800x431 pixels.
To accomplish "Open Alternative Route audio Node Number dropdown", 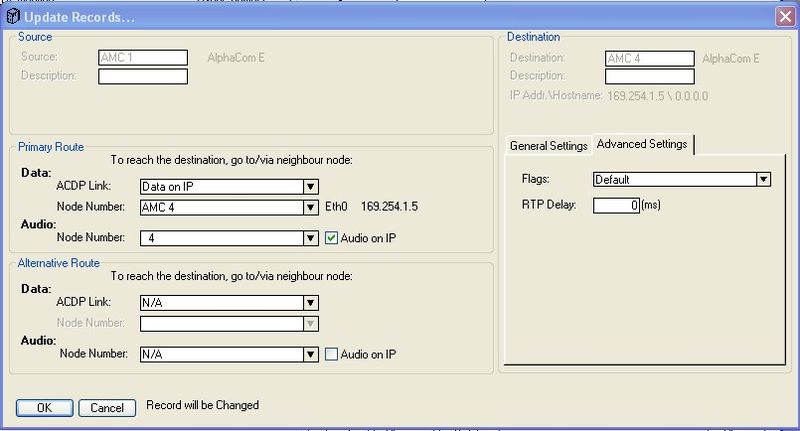I will (x=311, y=354).
